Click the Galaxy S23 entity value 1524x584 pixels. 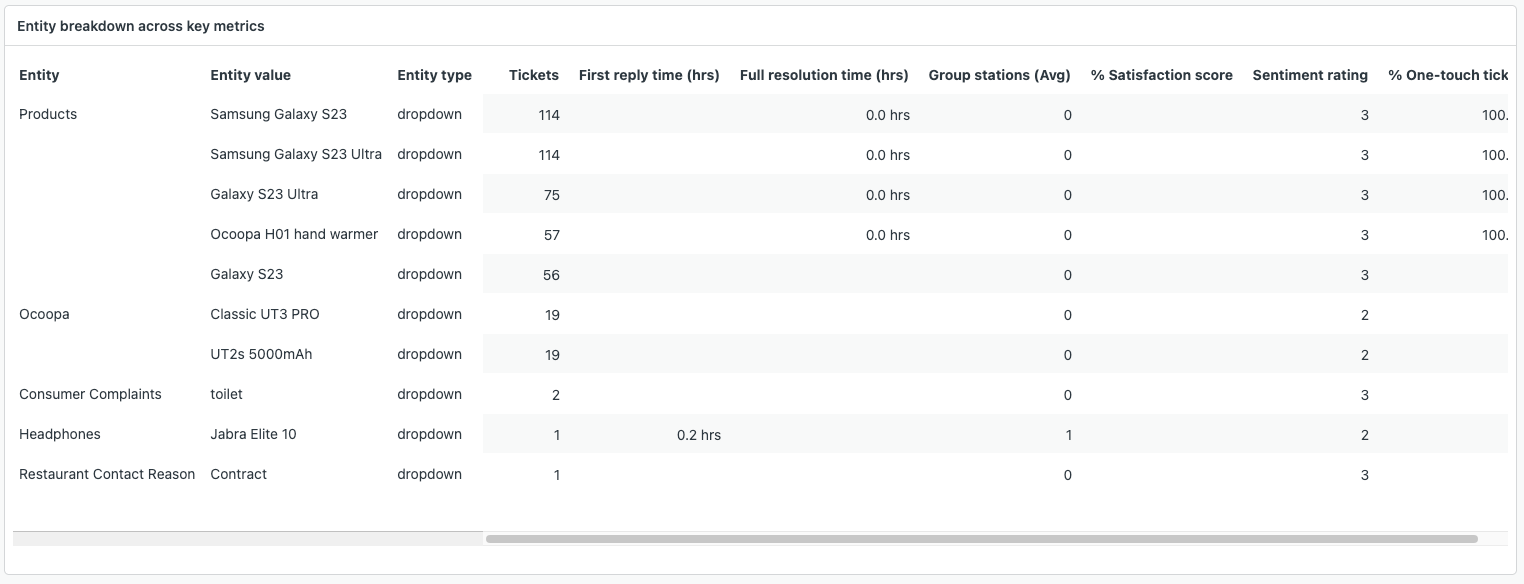pyautogui.click(x=247, y=274)
